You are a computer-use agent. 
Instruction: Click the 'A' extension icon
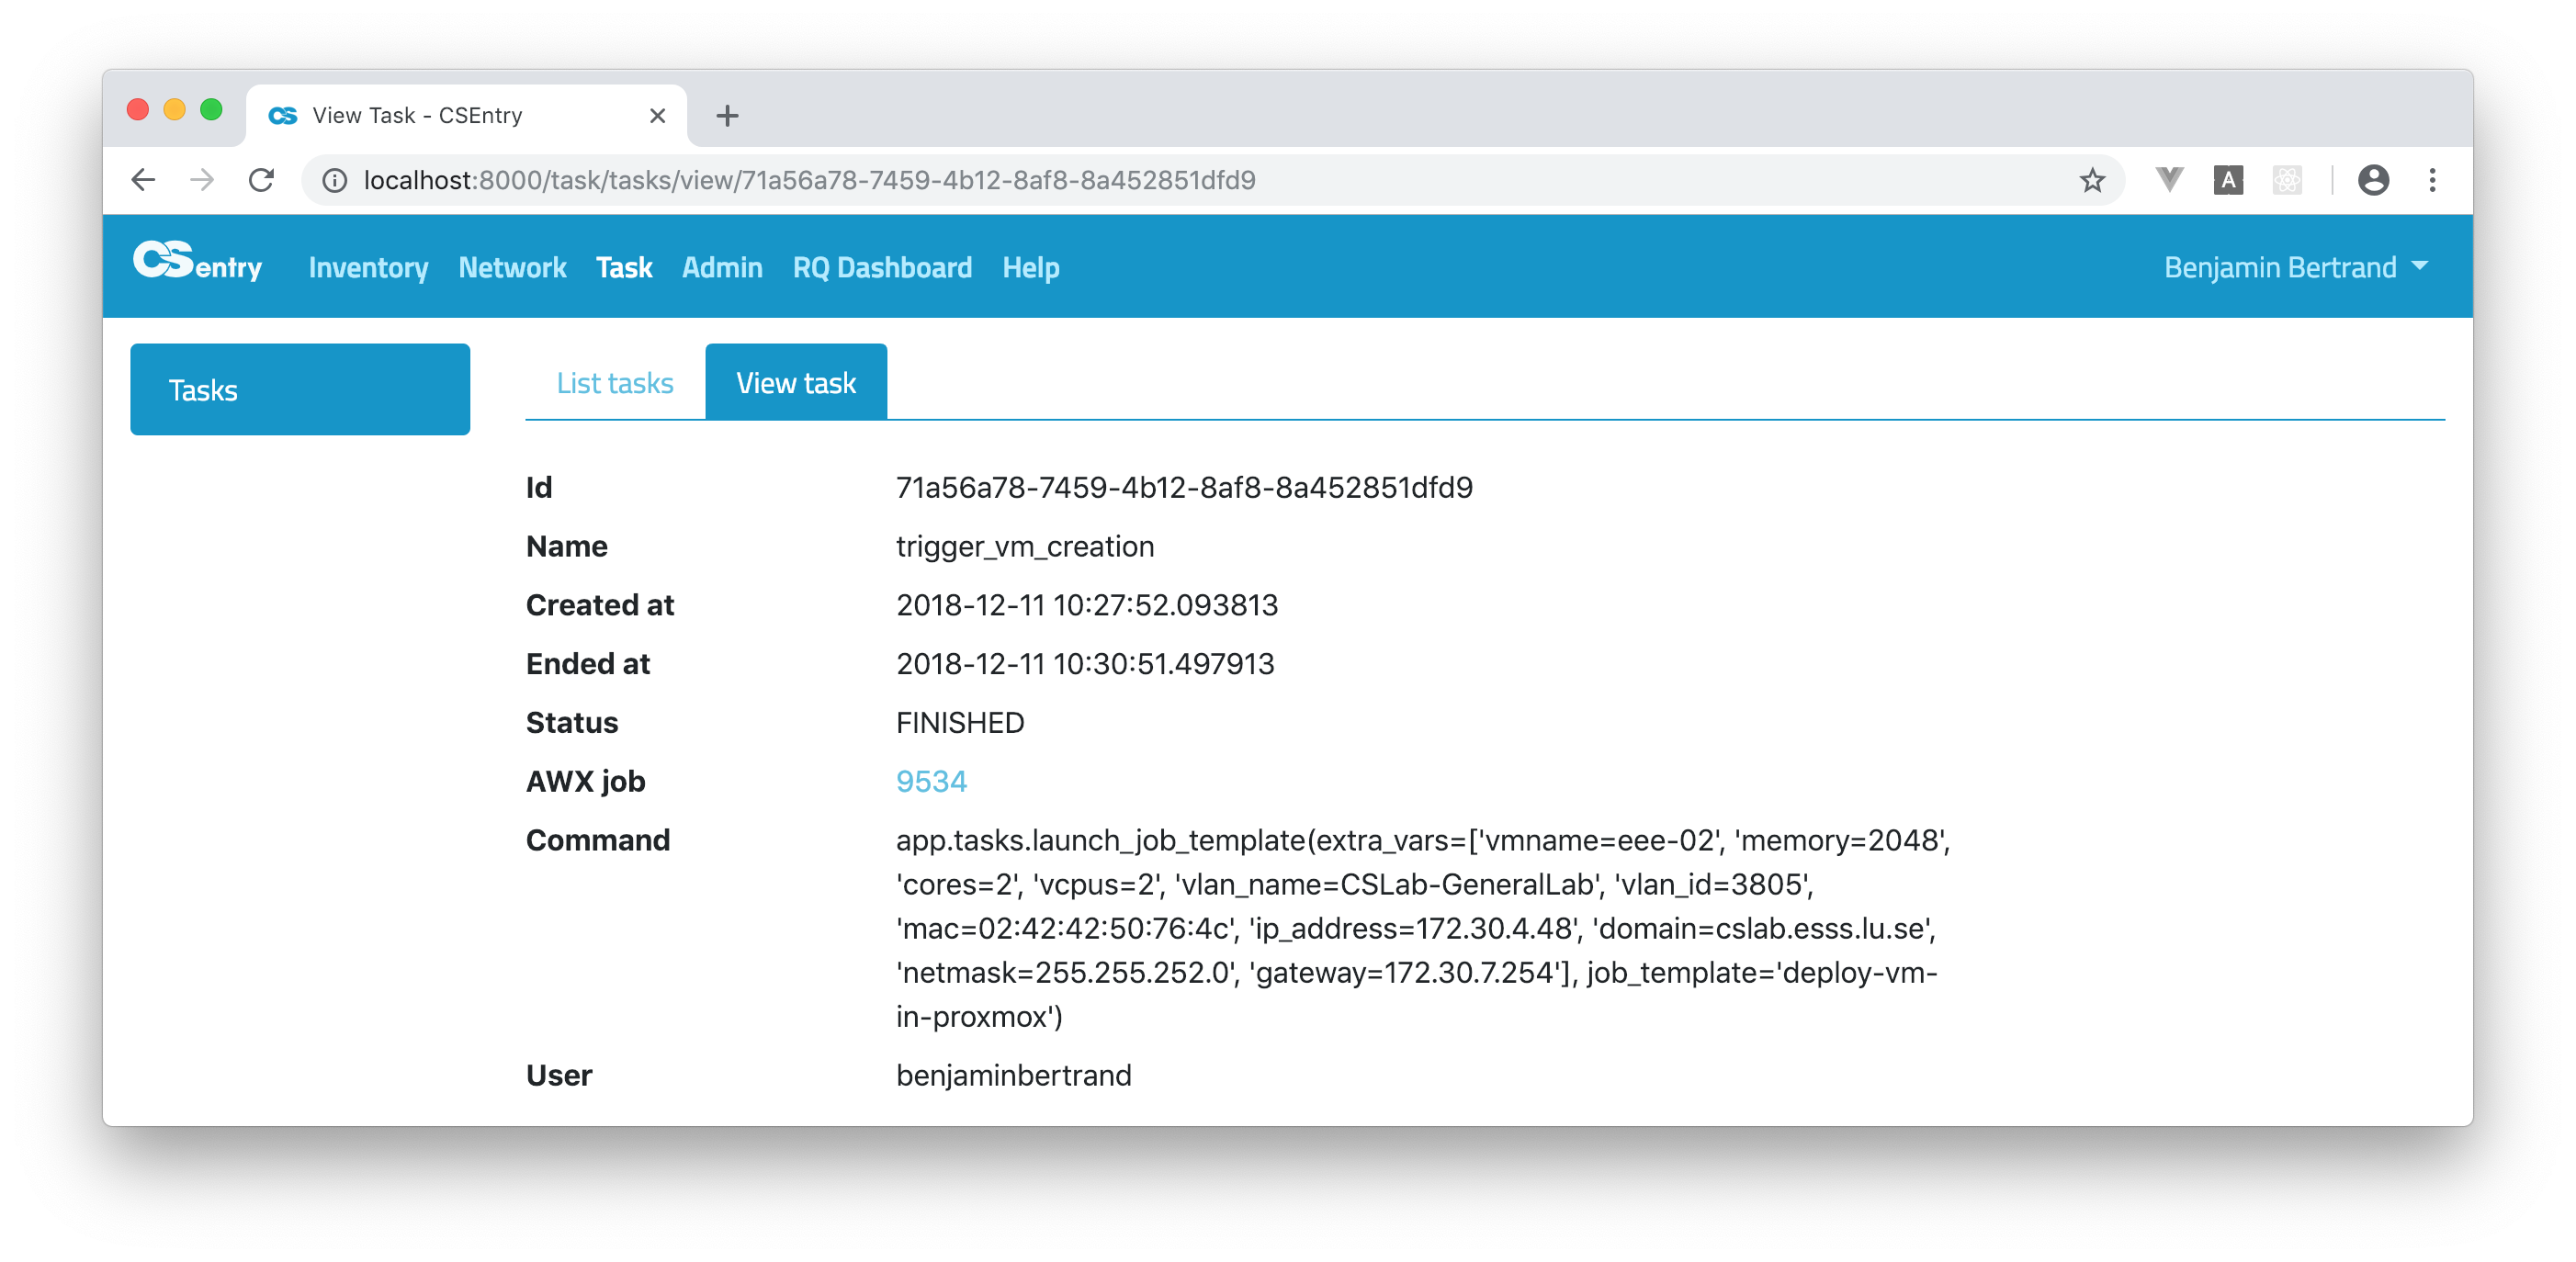point(2228,180)
